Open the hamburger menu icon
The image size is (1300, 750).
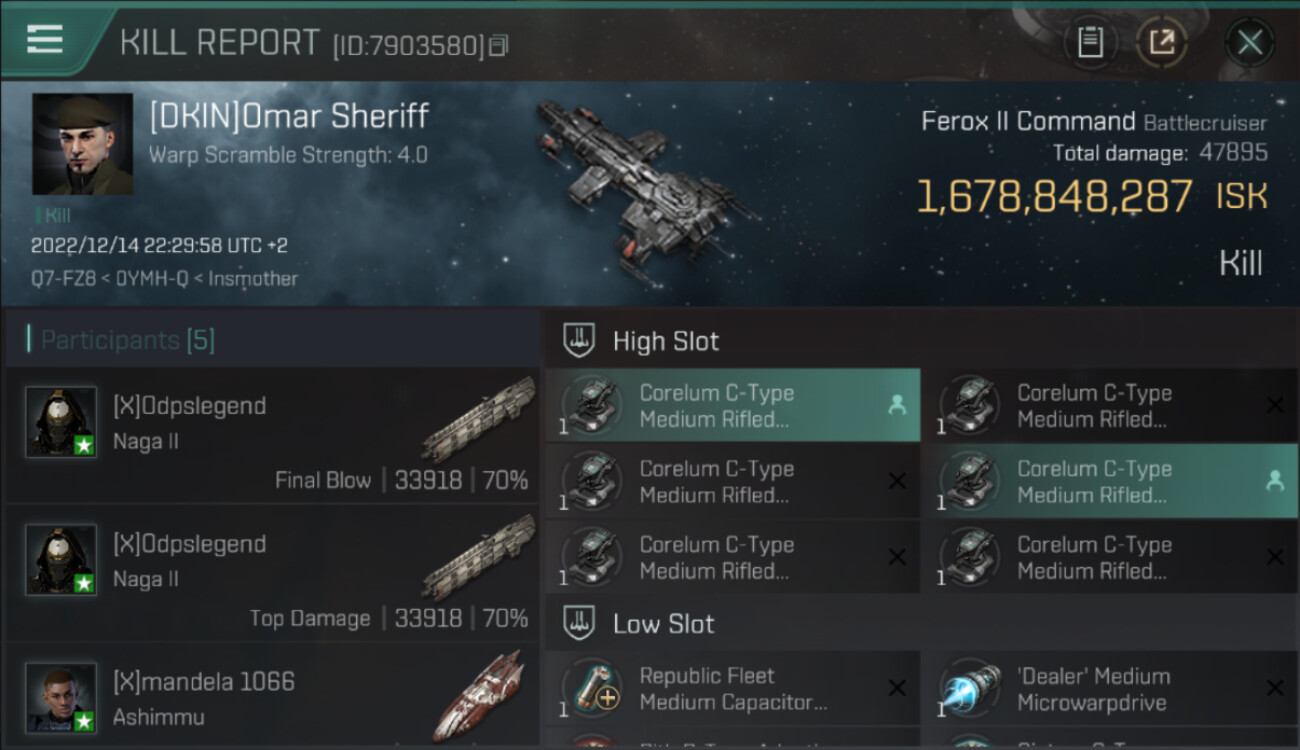pos(45,39)
